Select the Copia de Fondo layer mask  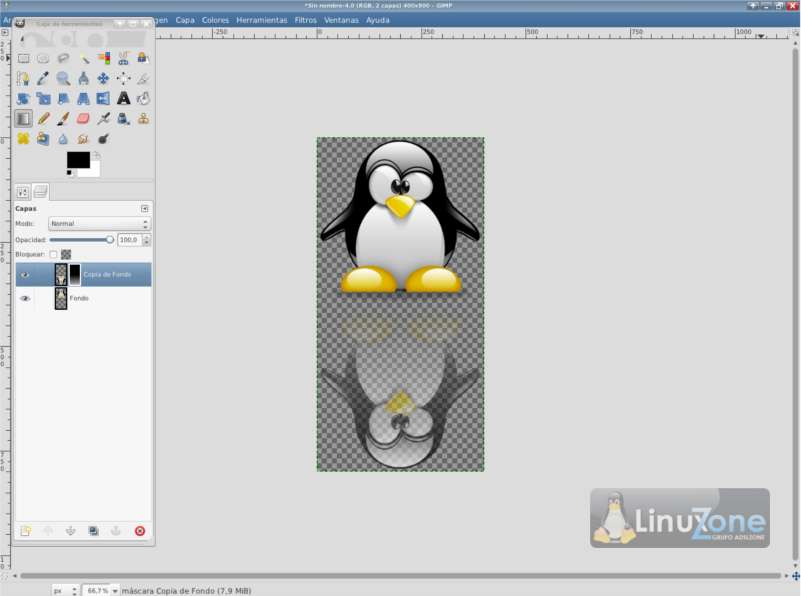click(x=75, y=275)
